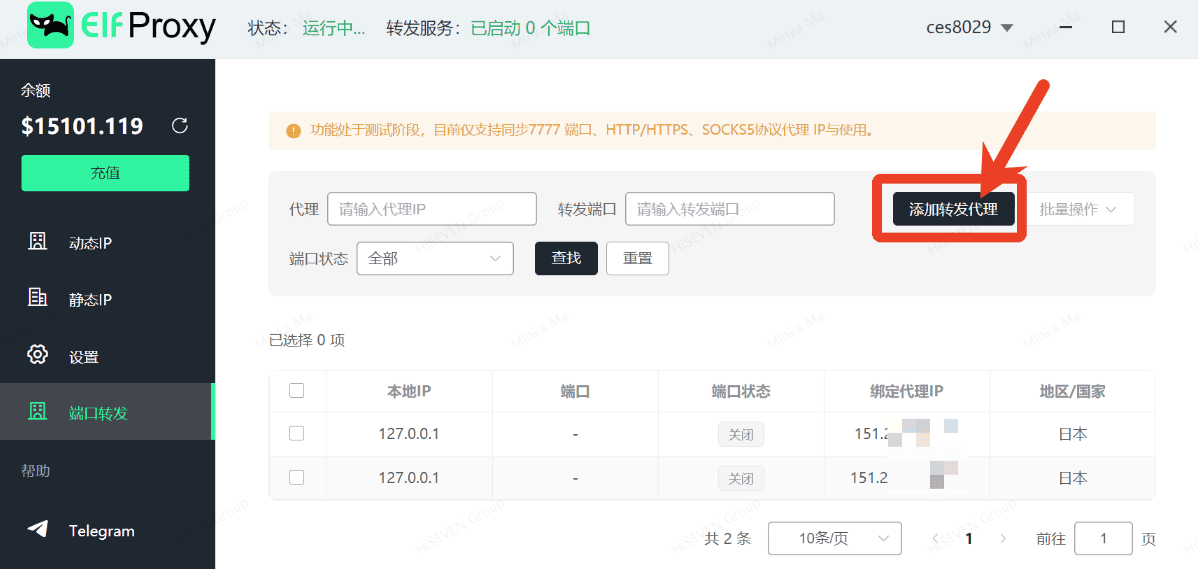Open the 端口状态 dropdown showing 全部
This screenshot has width=1198, height=569.
click(x=435, y=259)
